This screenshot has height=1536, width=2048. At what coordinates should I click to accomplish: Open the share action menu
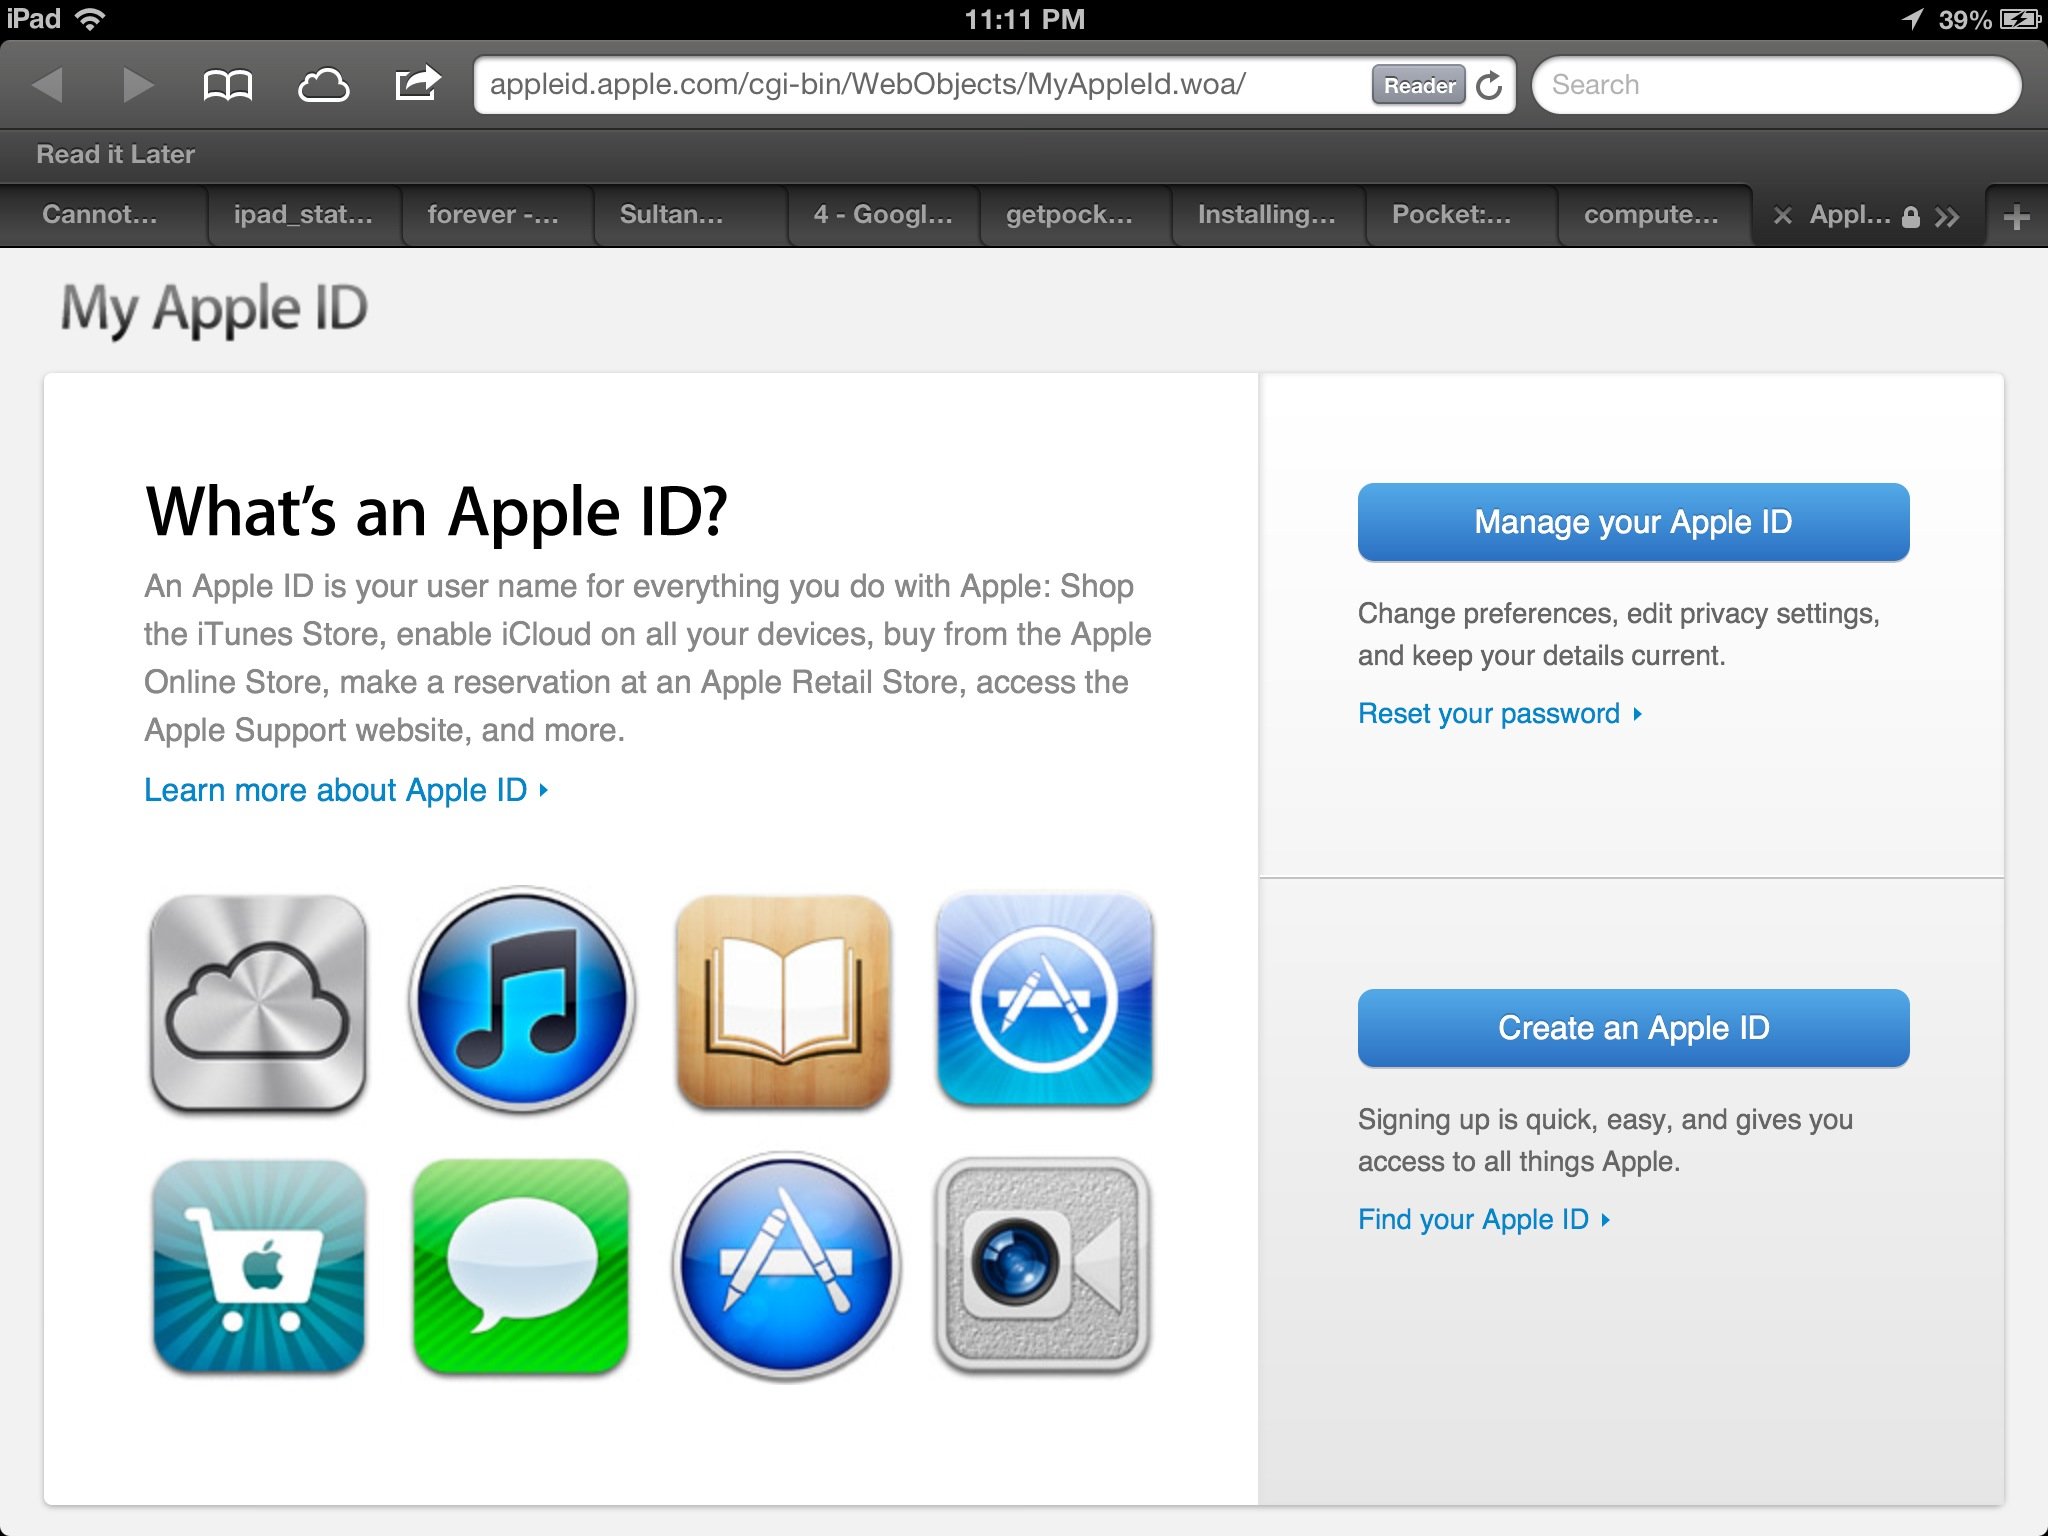click(419, 85)
